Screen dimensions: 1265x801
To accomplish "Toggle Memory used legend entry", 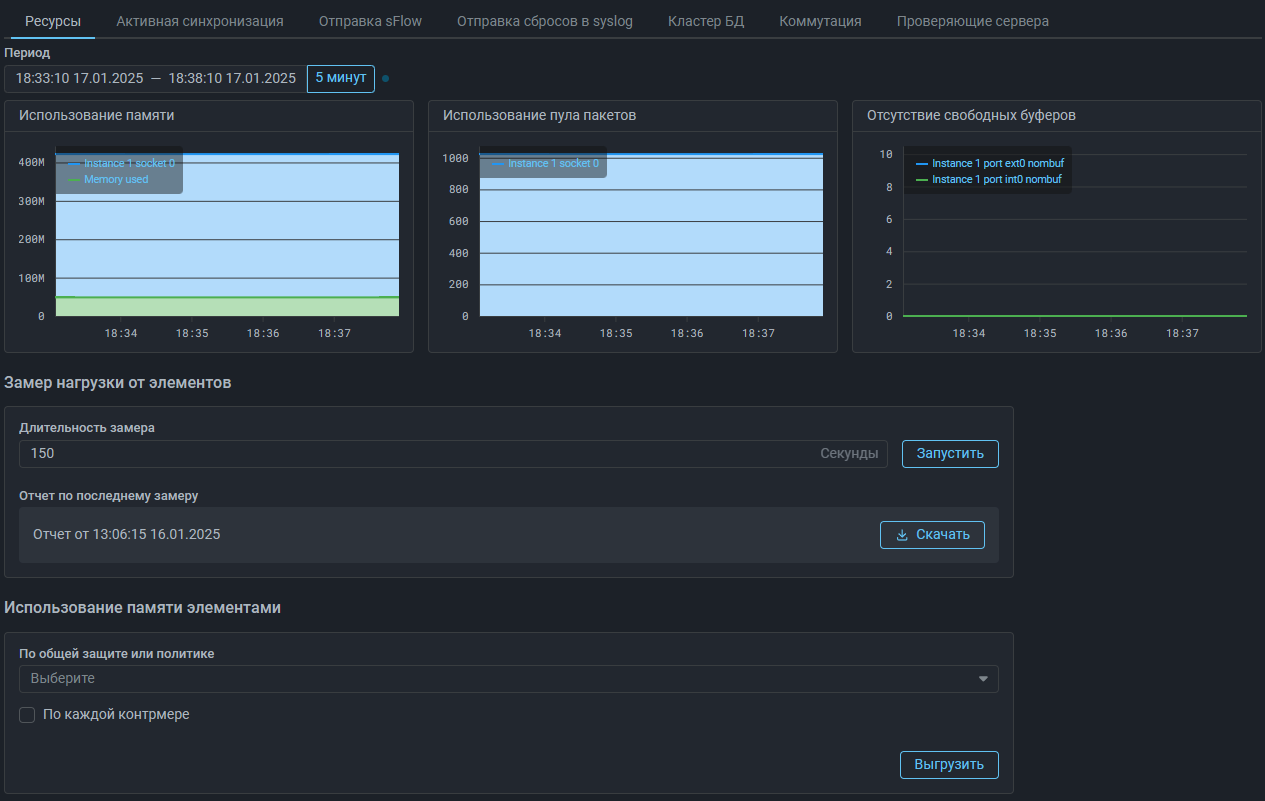I will [x=116, y=180].
